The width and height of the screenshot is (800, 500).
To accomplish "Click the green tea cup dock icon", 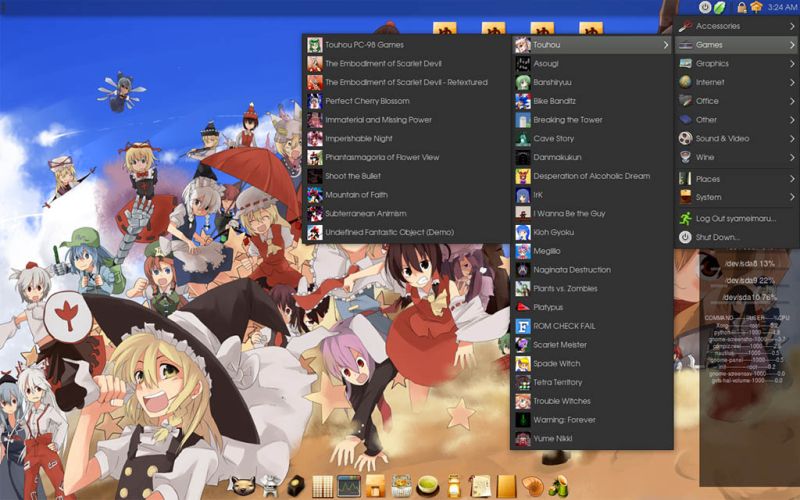I will (x=428, y=486).
